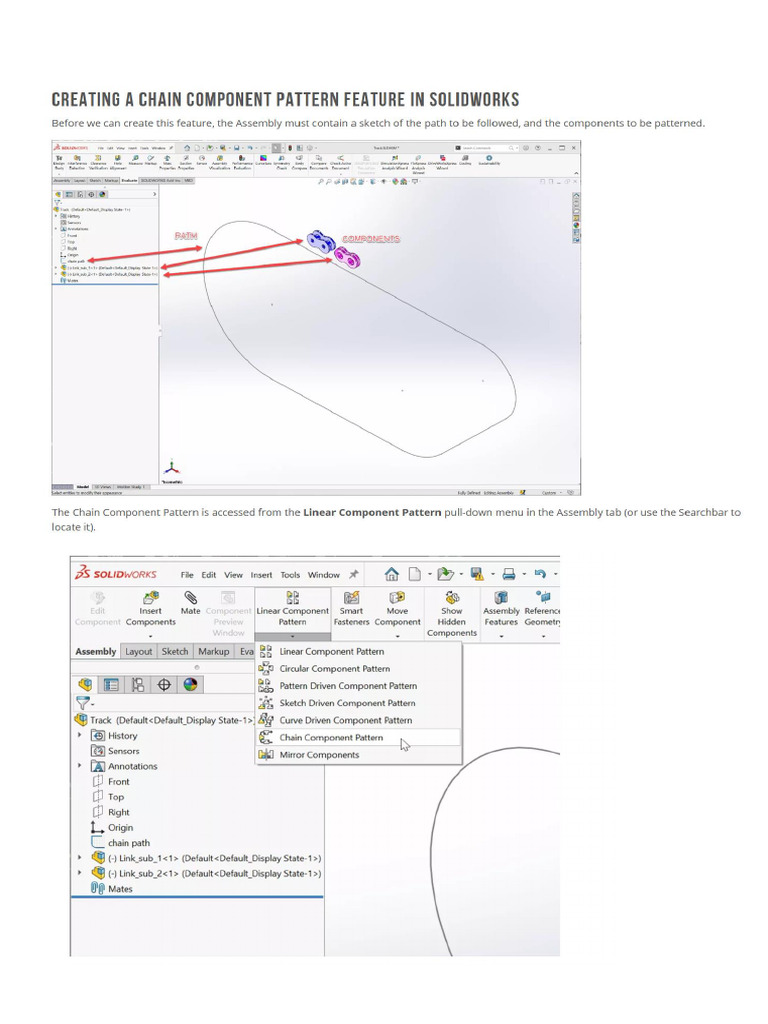
Task: Open the DimXpertManager crosshair tab icon
Action: (164, 684)
